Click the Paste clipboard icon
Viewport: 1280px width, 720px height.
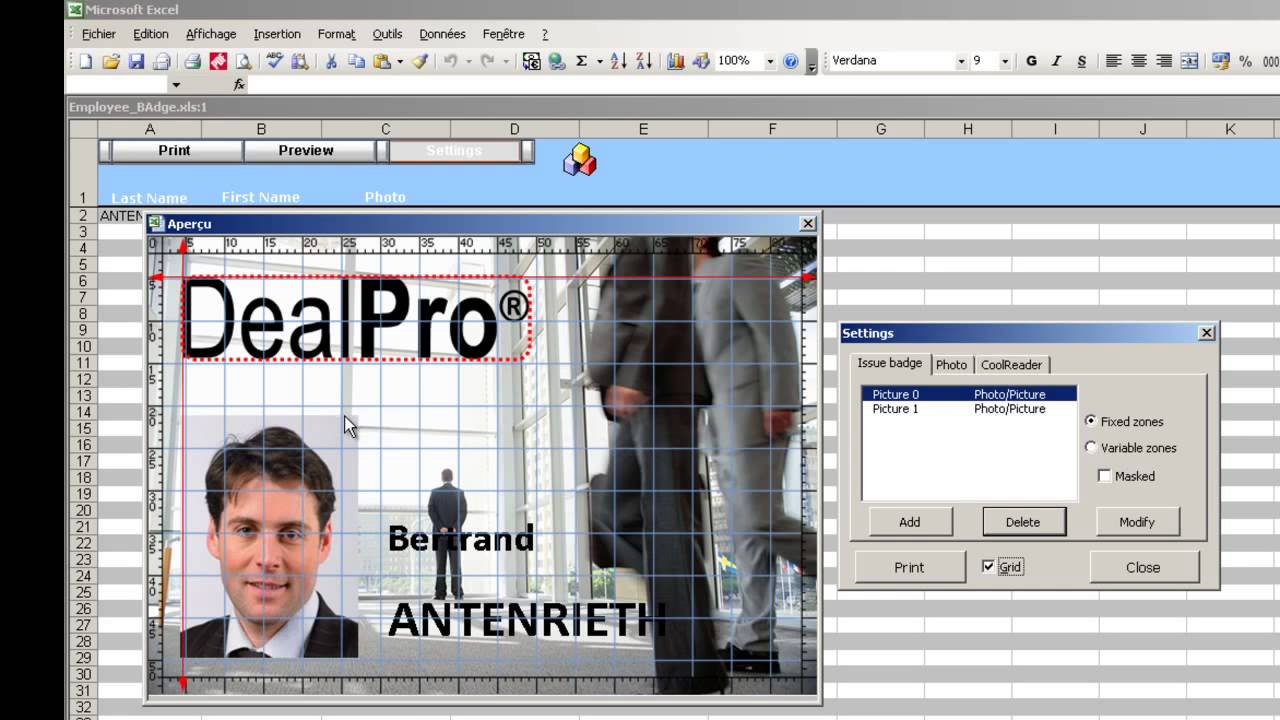[382, 61]
